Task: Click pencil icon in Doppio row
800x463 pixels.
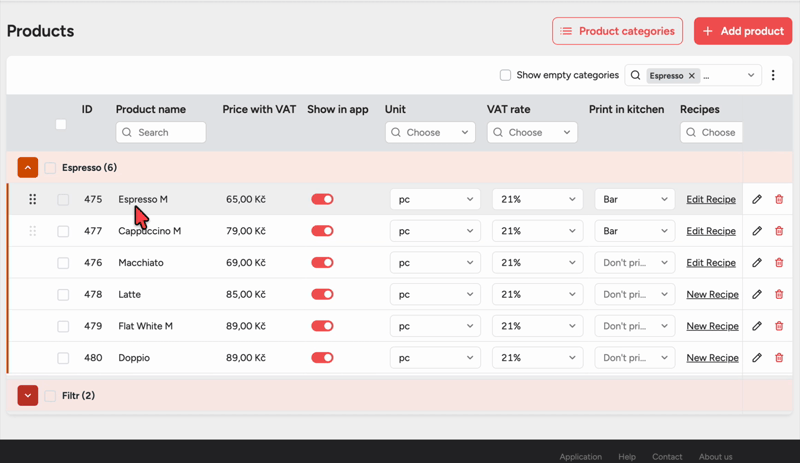Action: point(757,357)
